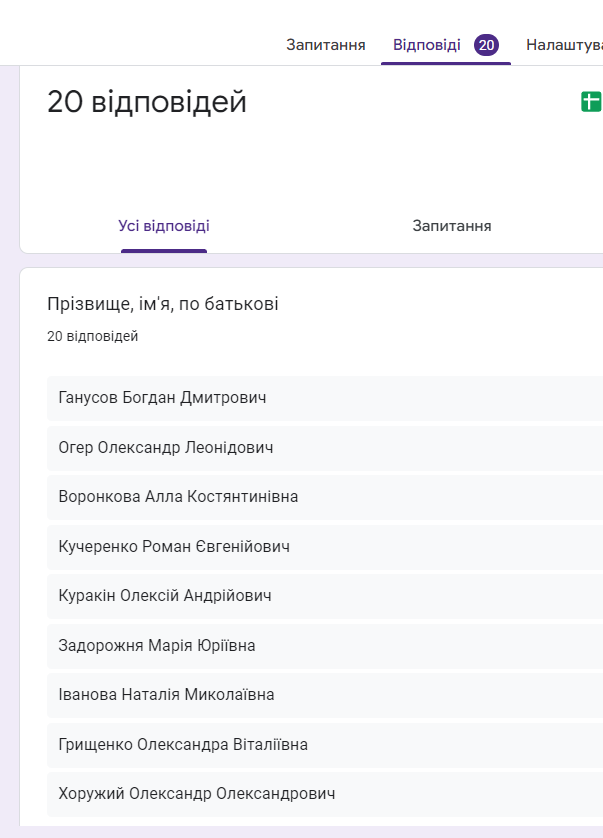Click the purple underline of Усі відповіді
Image resolution: width=603 pixels, height=838 pixels.
[164, 251]
